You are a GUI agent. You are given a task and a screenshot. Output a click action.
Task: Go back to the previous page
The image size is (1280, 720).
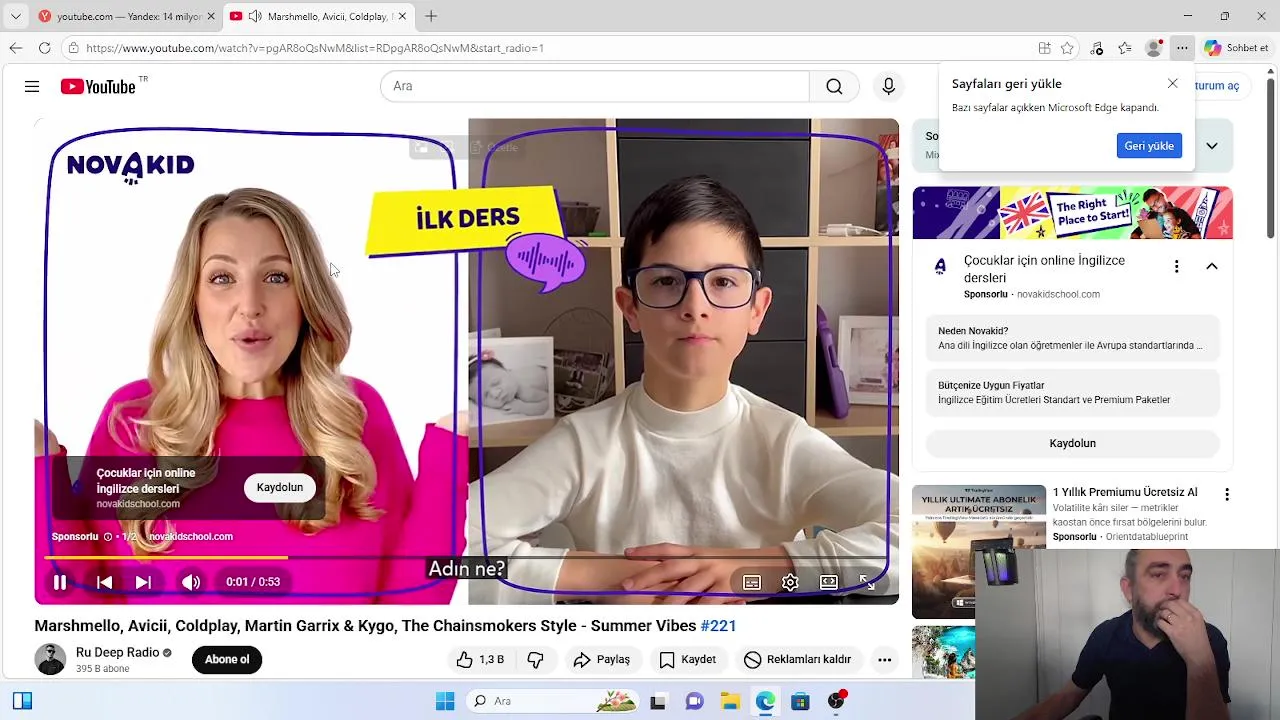point(15,48)
